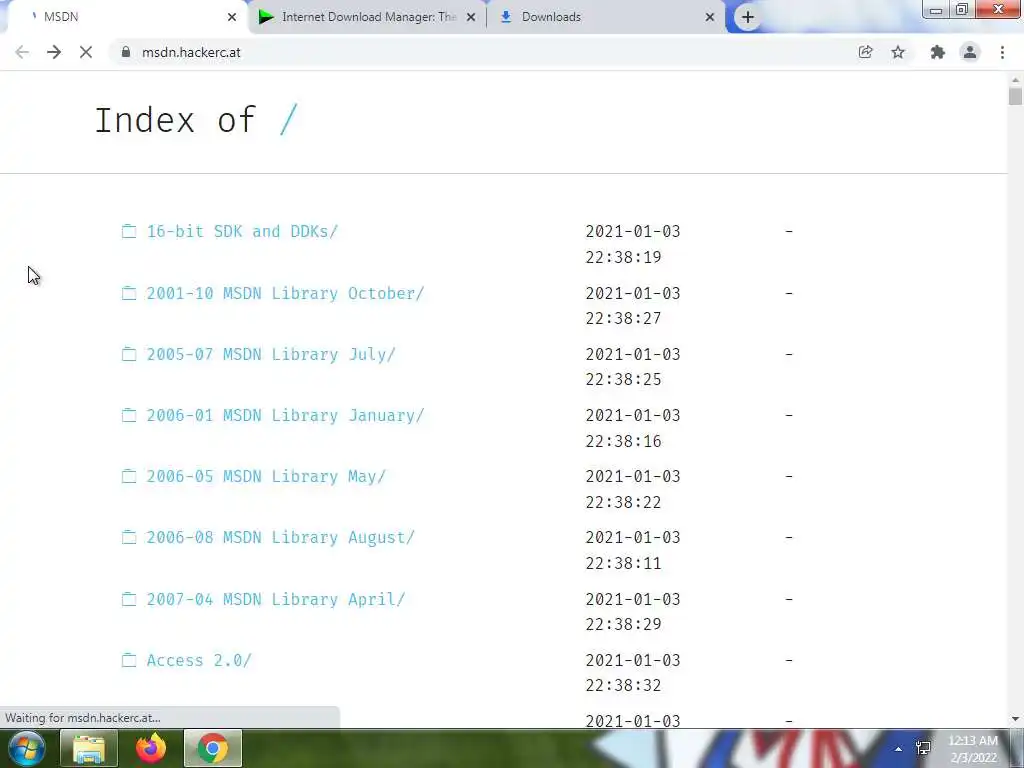Click the network icon in the system tray
The width and height of the screenshot is (1024, 768).
pos(923,748)
